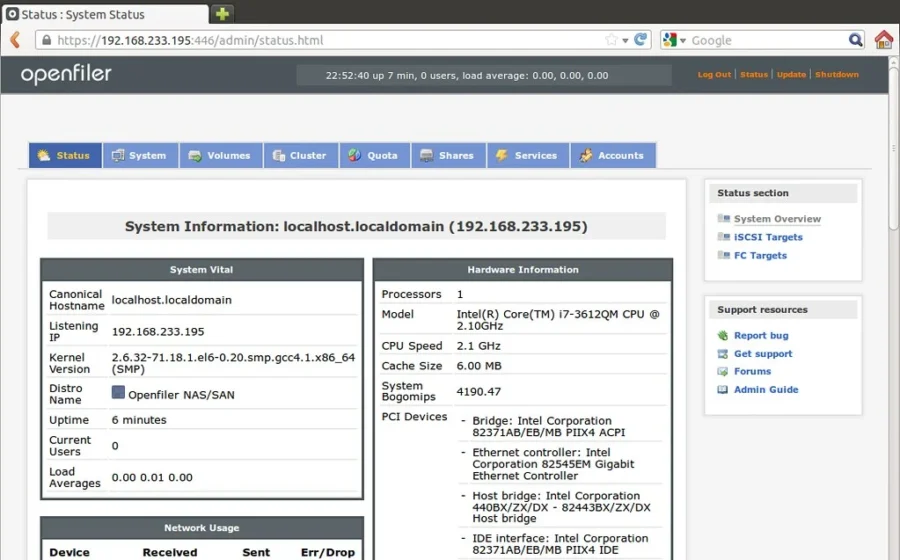Click the lightning icon on the Services tab
Screen dimensions: 900x560
pyautogui.click(x=502, y=155)
